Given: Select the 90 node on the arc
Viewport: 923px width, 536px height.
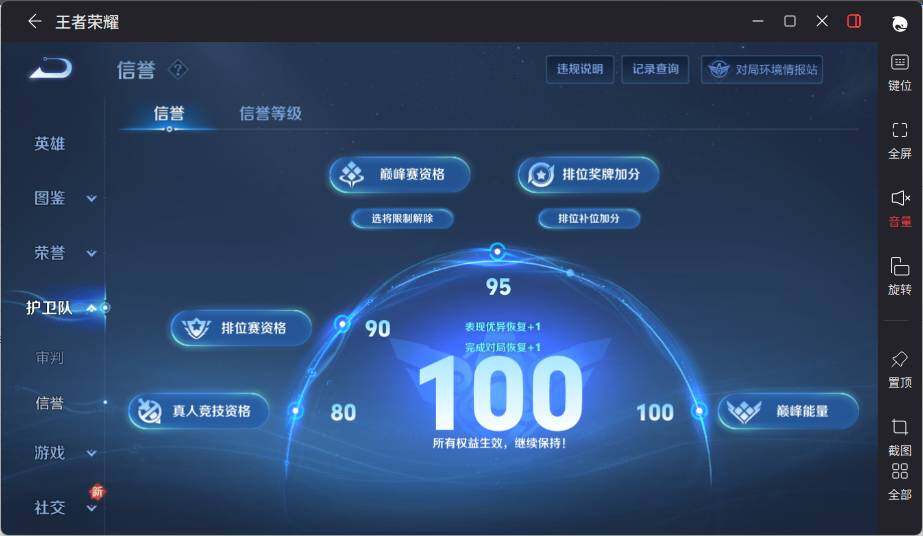Looking at the screenshot, I should tap(342, 323).
